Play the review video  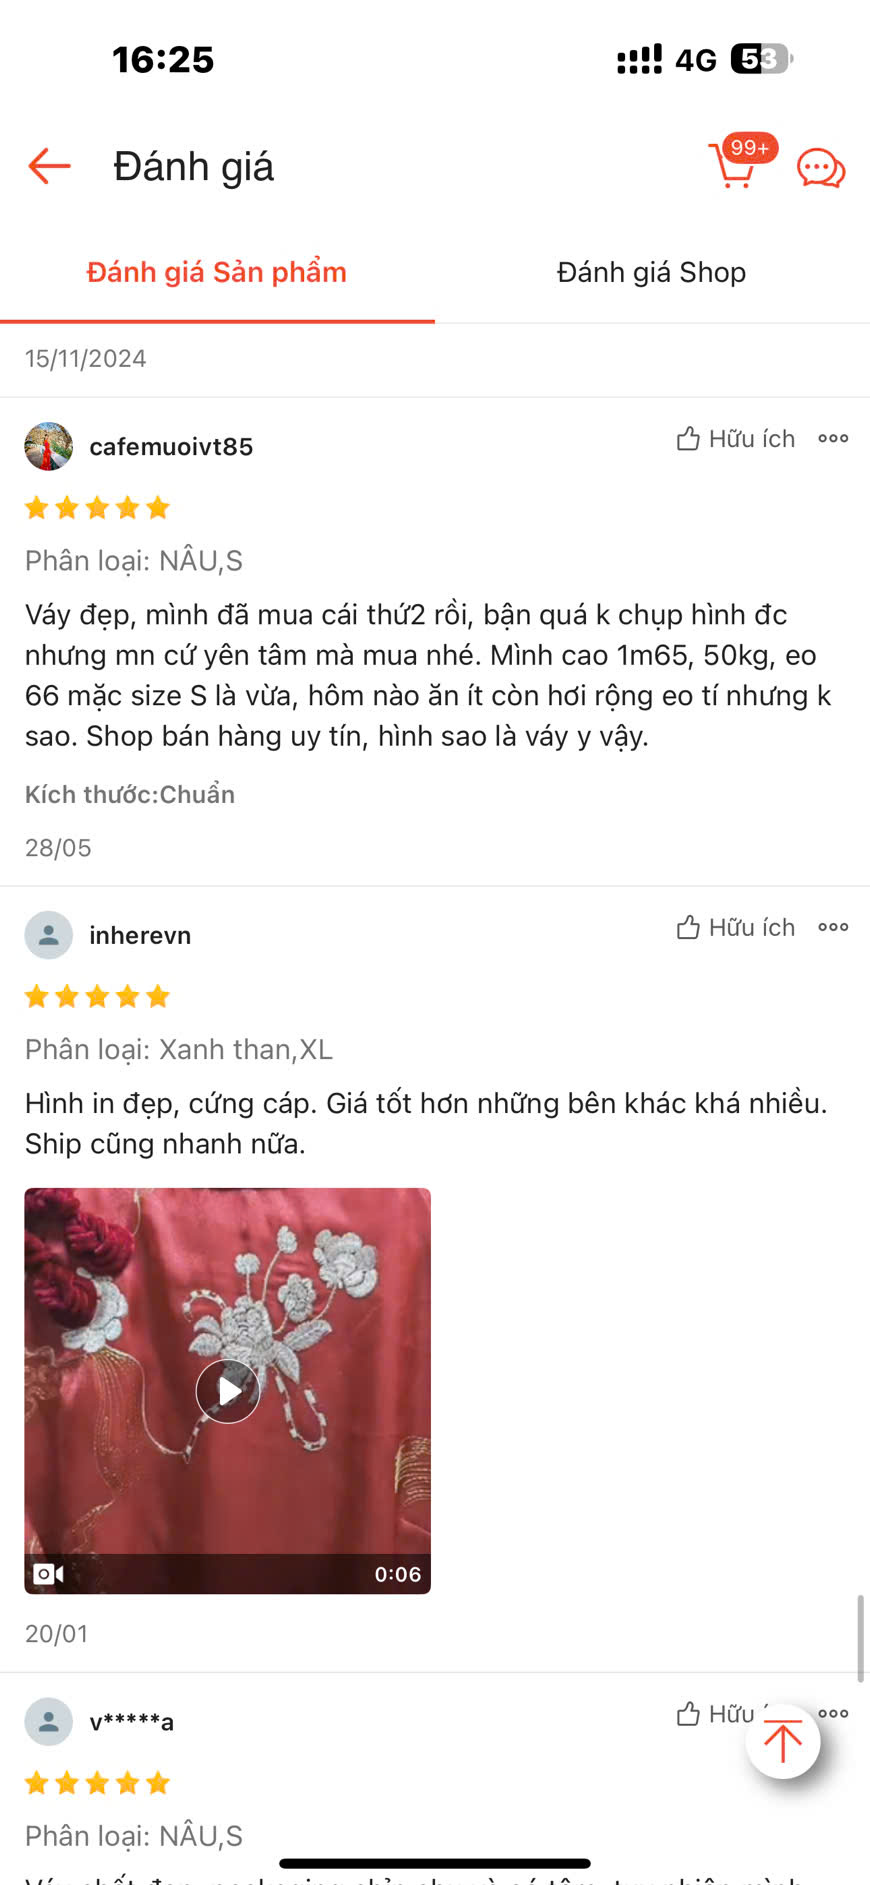[228, 1390]
